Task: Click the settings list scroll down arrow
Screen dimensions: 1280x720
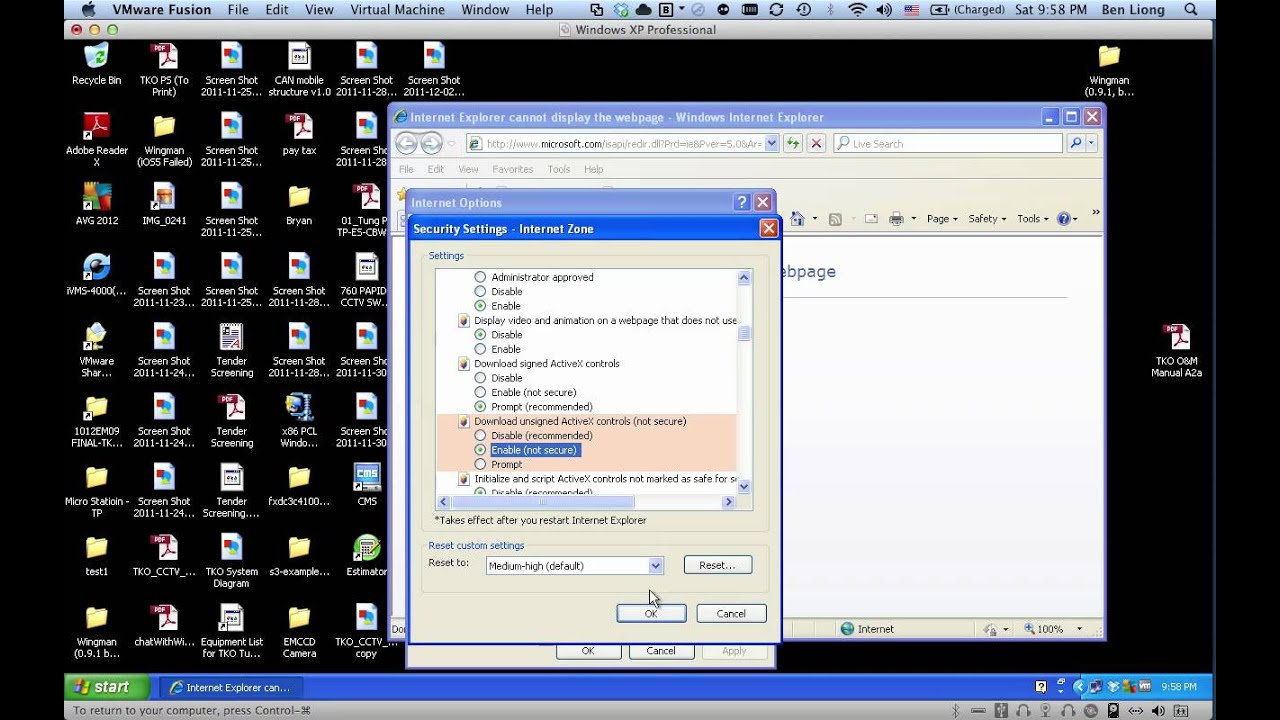Action: [x=744, y=487]
